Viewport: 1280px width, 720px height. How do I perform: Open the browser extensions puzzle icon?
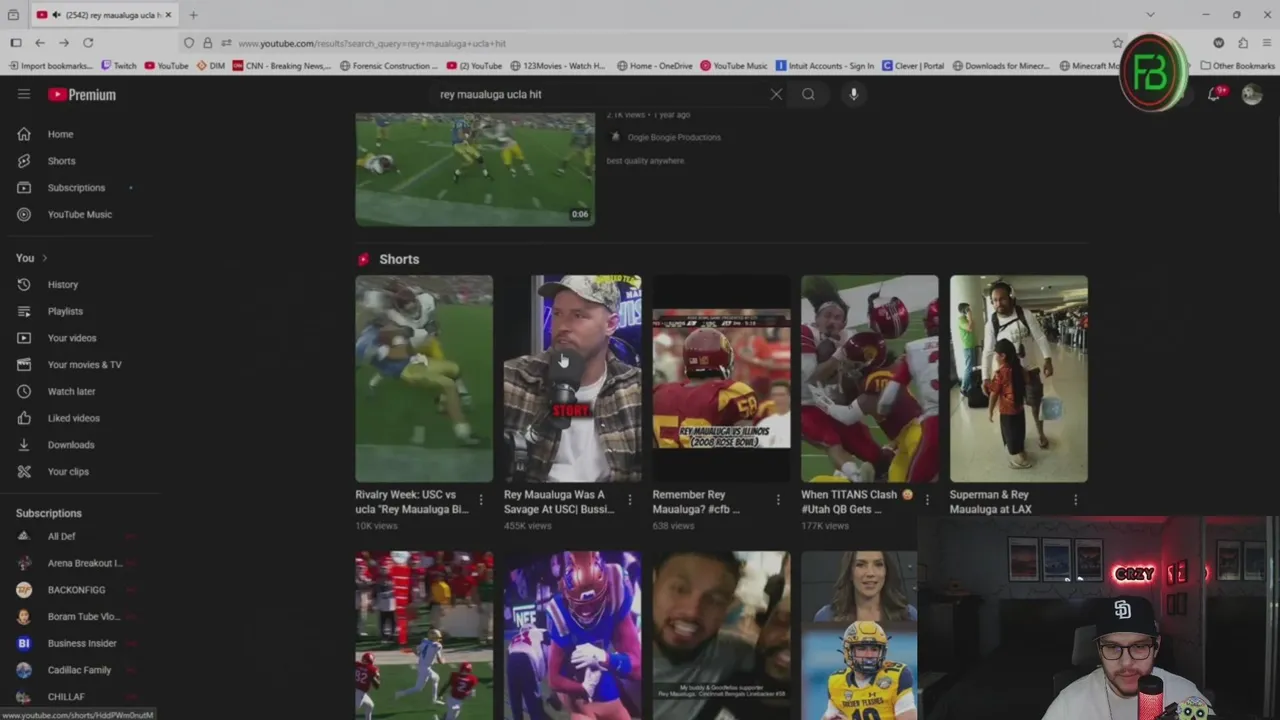[1243, 43]
